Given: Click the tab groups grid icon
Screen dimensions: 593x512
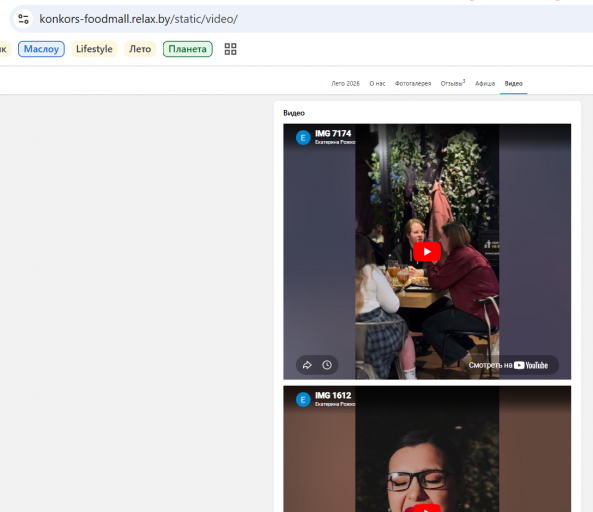Looking at the screenshot, I should (x=230, y=49).
